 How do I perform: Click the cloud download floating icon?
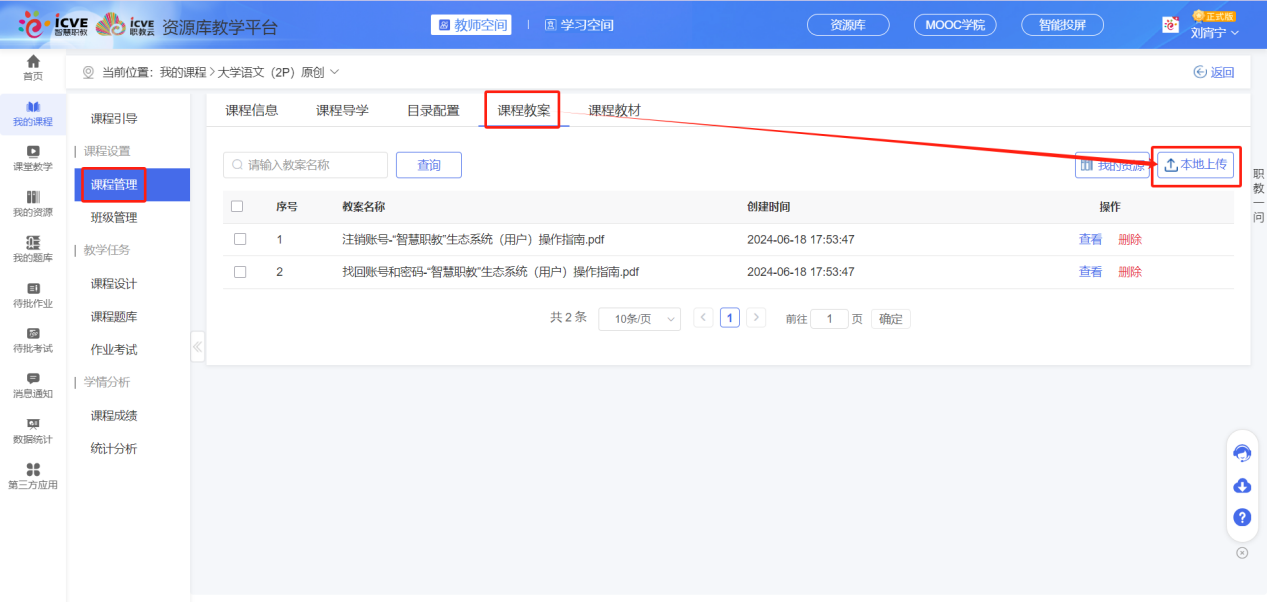pyautogui.click(x=1242, y=485)
